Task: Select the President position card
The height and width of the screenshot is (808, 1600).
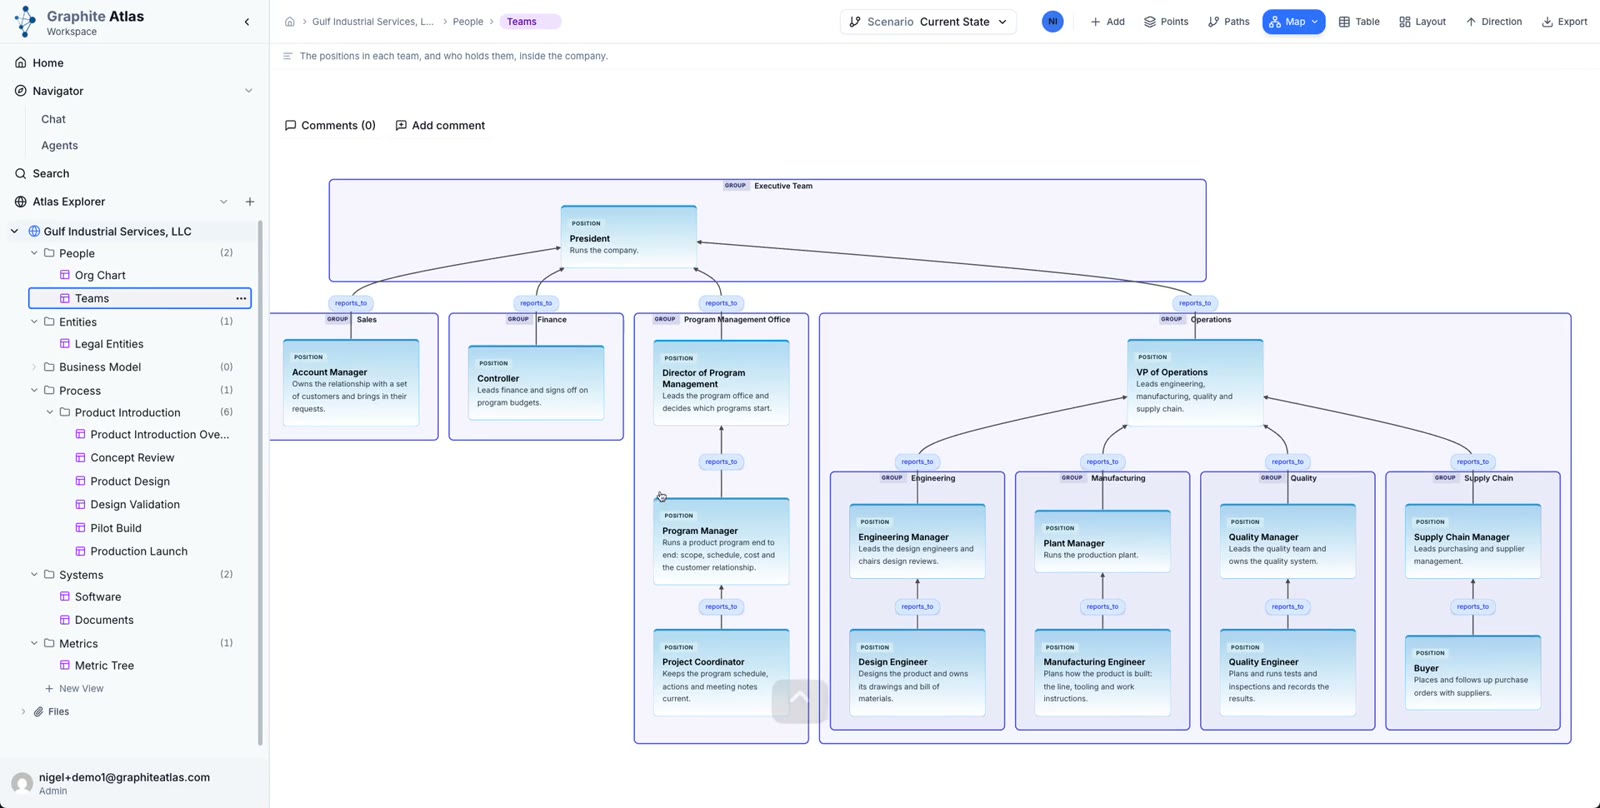Action: click(x=629, y=237)
